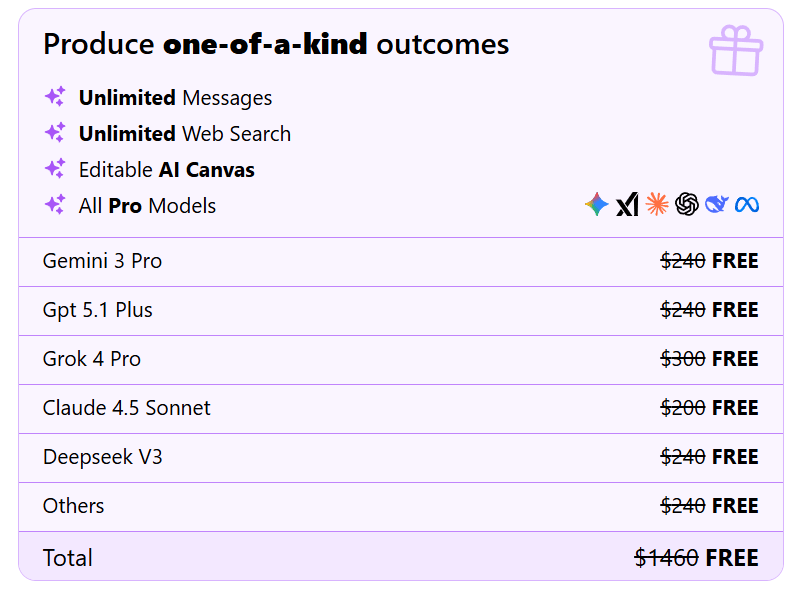Click the sparkle icon beside All Pro Models

tap(55, 205)
